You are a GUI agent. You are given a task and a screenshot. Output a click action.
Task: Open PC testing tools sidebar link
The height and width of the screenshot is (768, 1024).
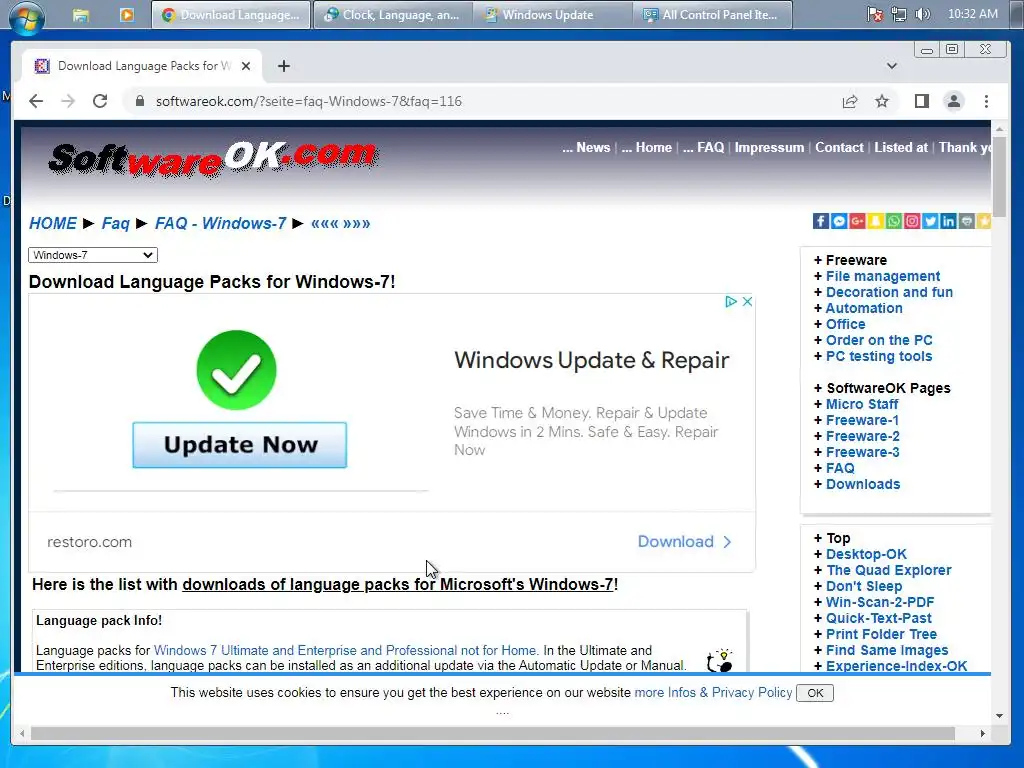tap(879, 356)
